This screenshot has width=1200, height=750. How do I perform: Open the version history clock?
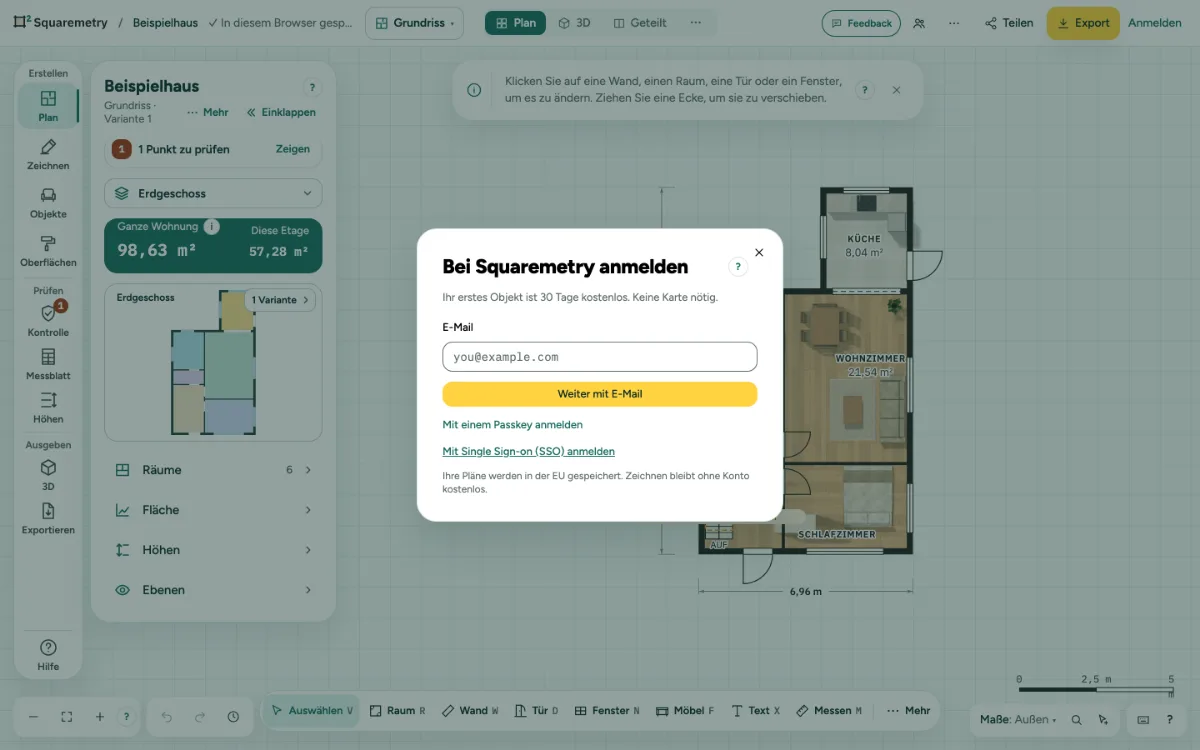pos(233,717)
